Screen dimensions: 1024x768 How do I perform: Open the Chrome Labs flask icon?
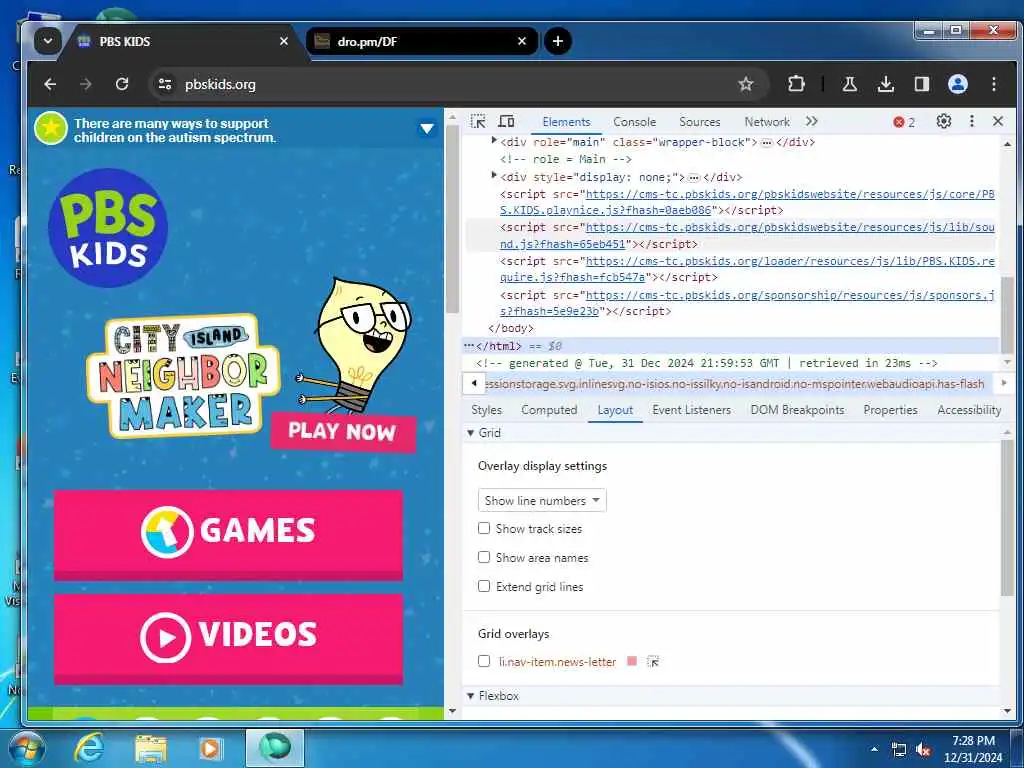(850, 84)
